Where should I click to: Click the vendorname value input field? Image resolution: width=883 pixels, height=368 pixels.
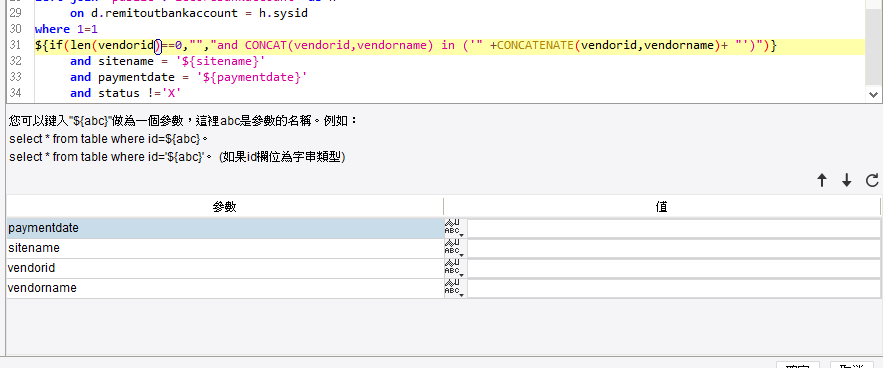coord(674,288)
